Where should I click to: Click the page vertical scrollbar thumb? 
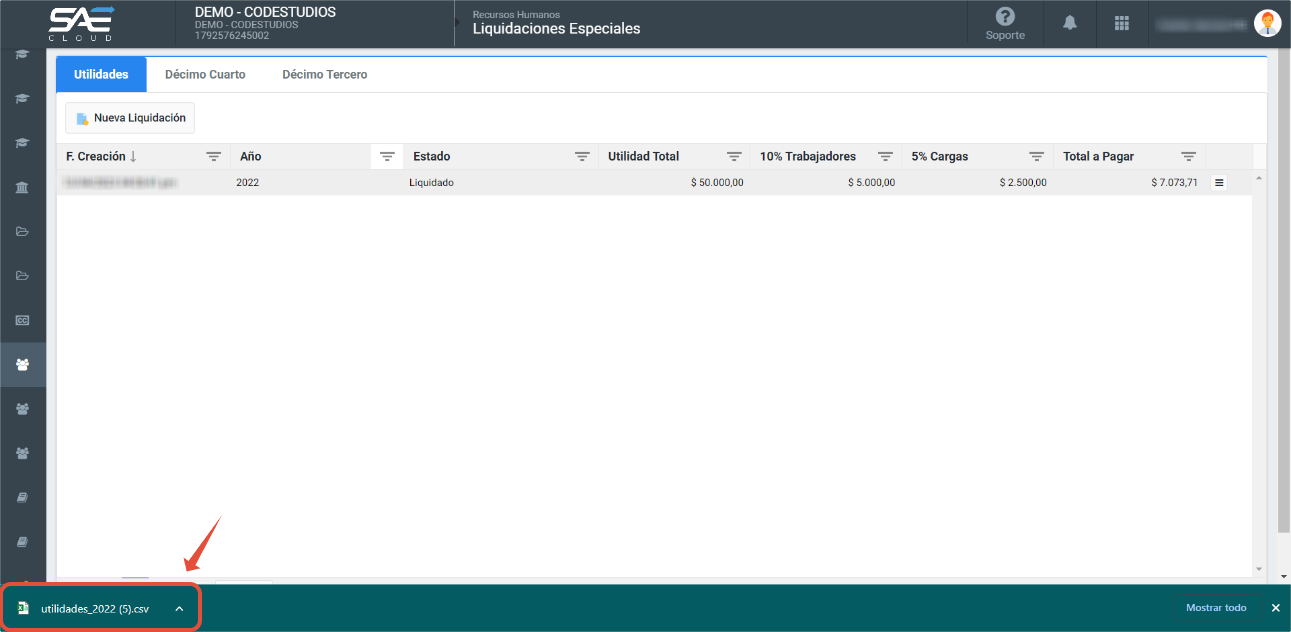1284,290
